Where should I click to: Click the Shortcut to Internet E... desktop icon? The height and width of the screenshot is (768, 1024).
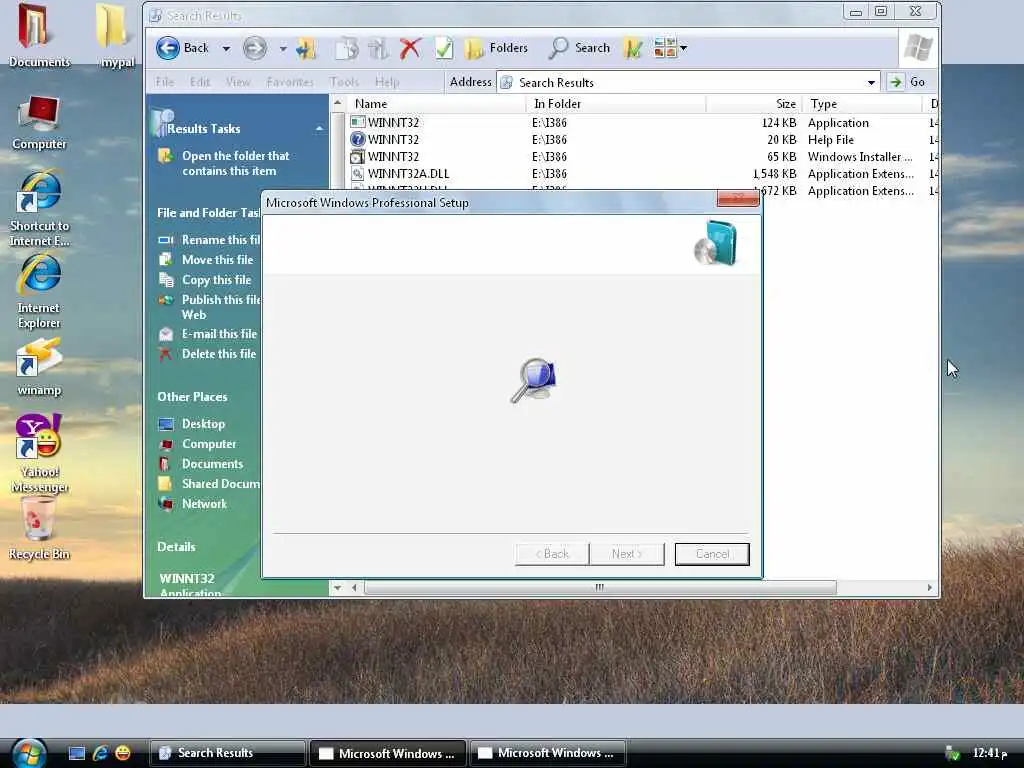pos(39,209)
